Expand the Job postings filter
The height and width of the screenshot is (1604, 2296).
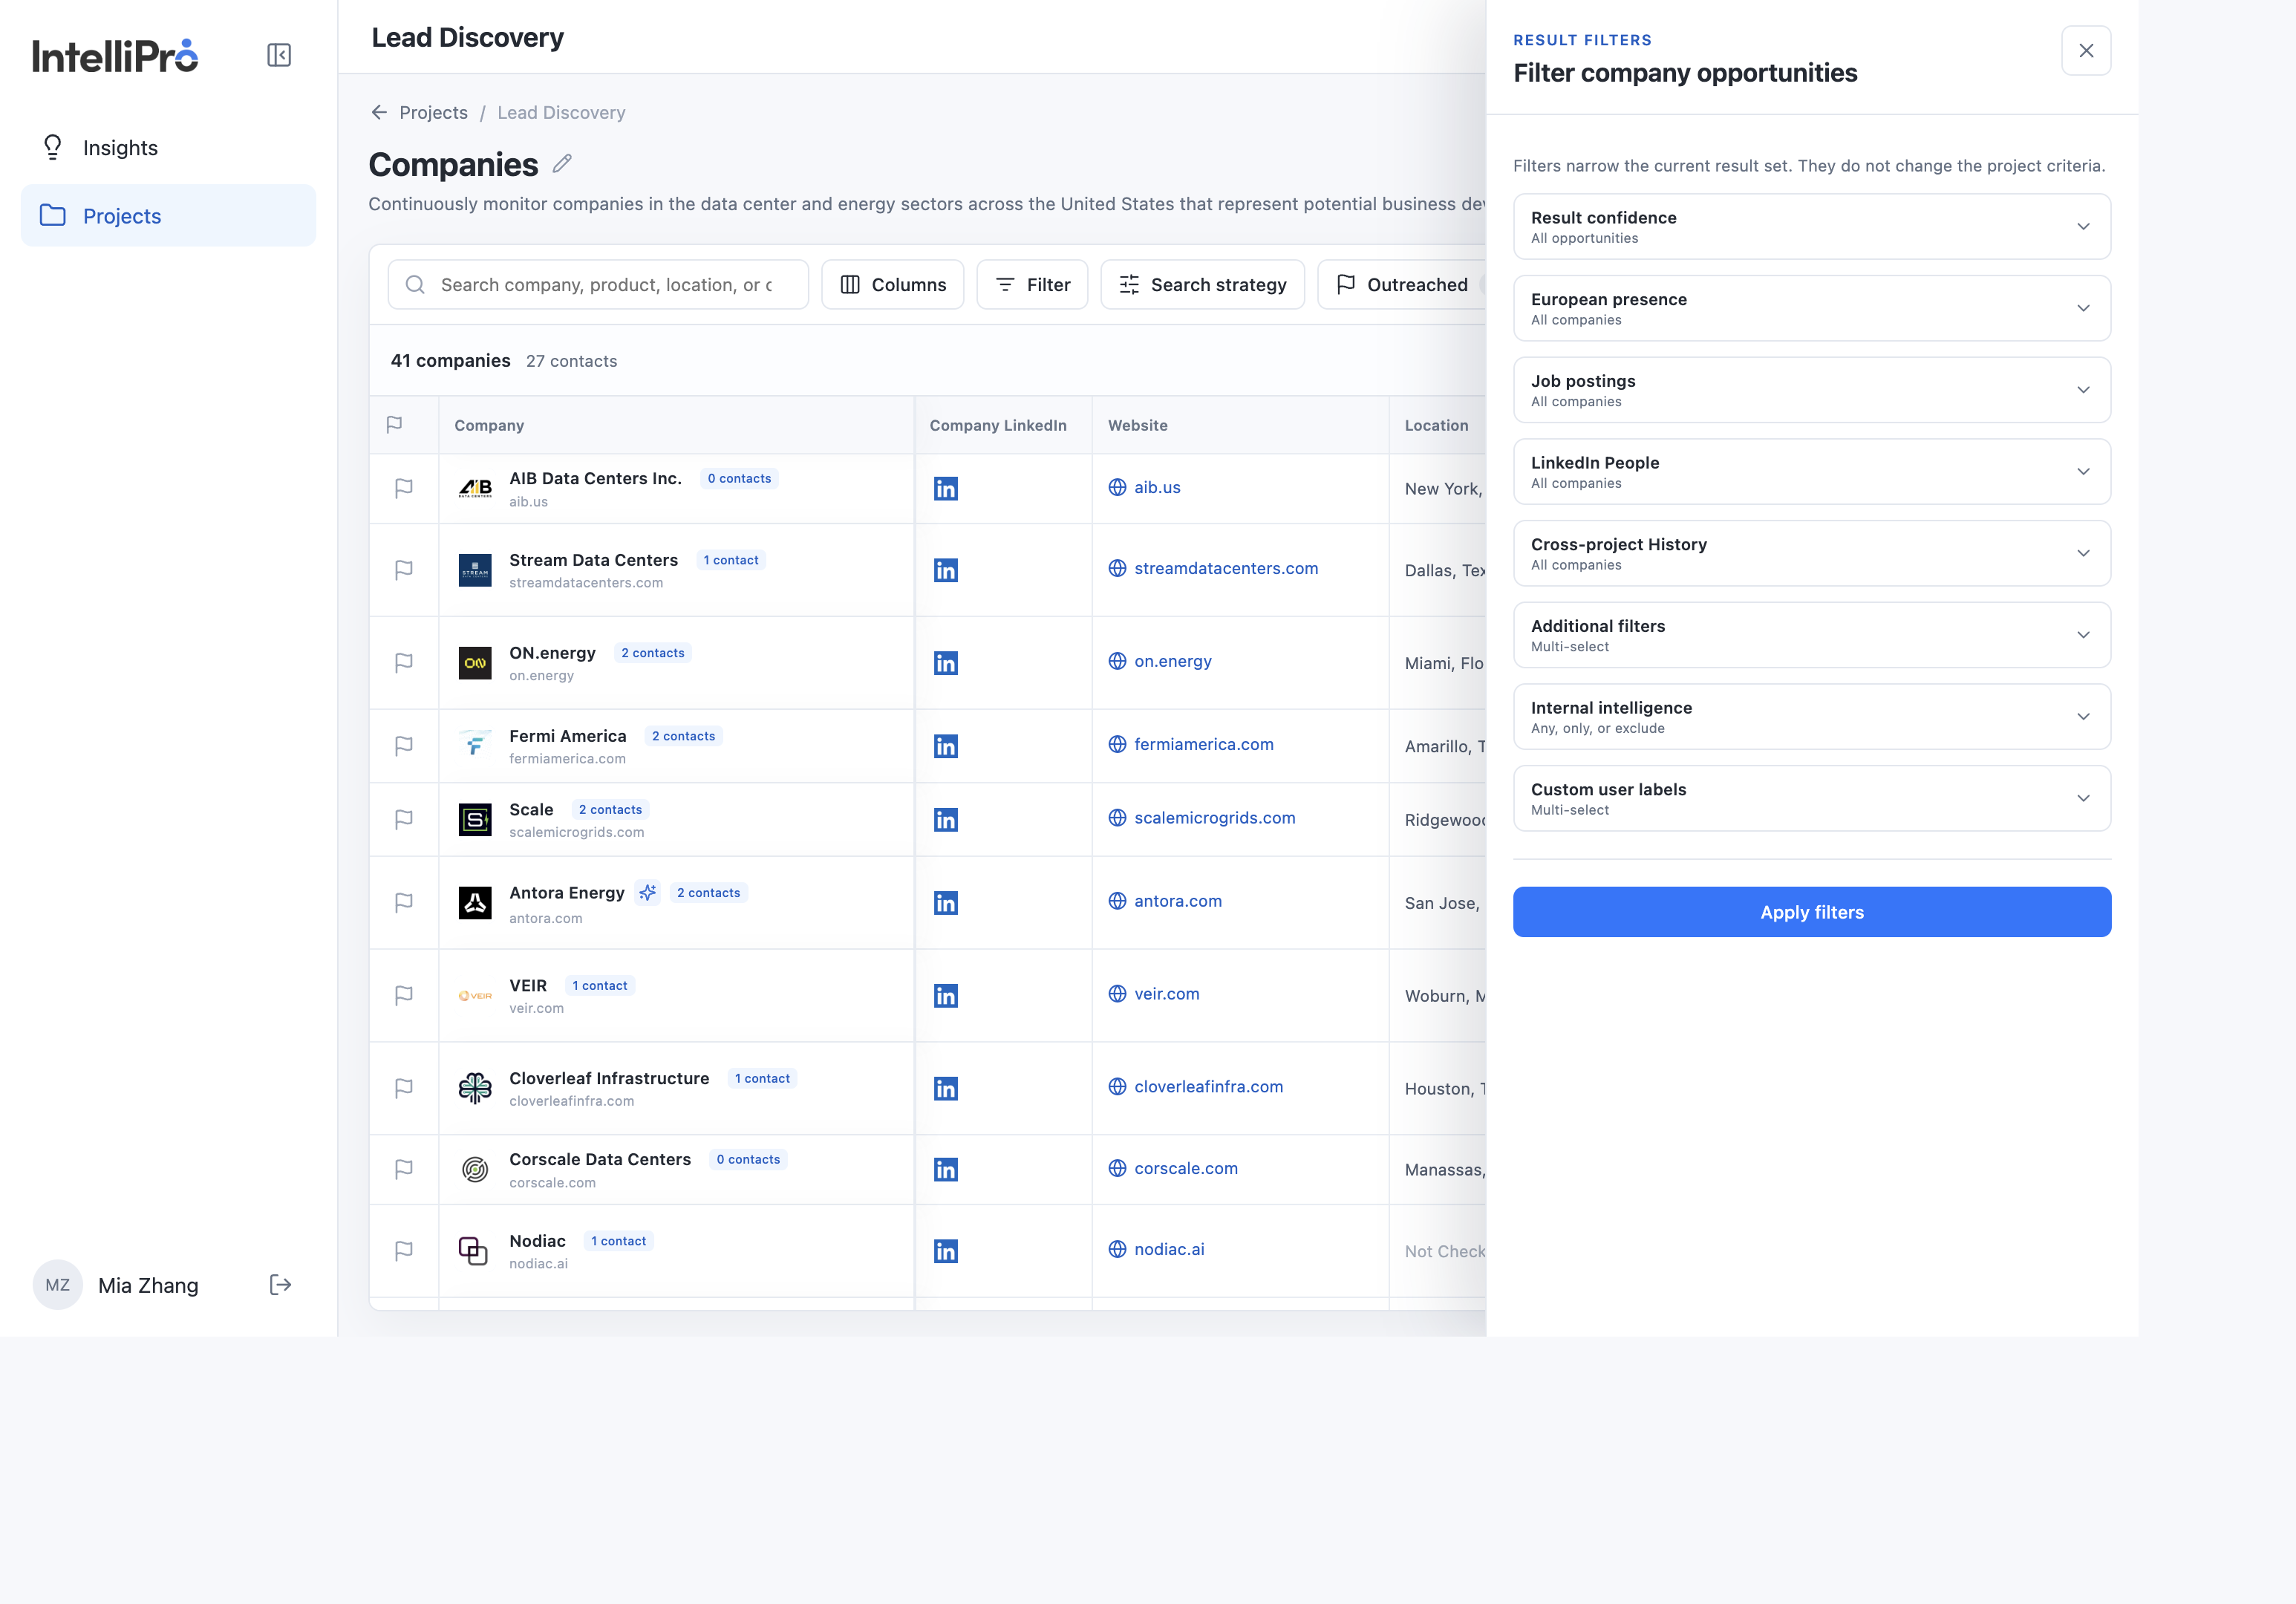click(1812, 390)
